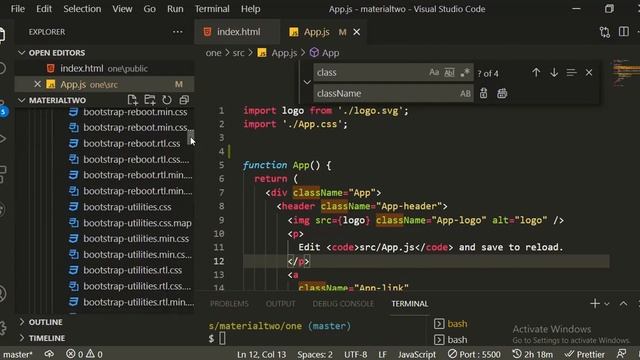Open the Selection menu

(x=82, y=9)
